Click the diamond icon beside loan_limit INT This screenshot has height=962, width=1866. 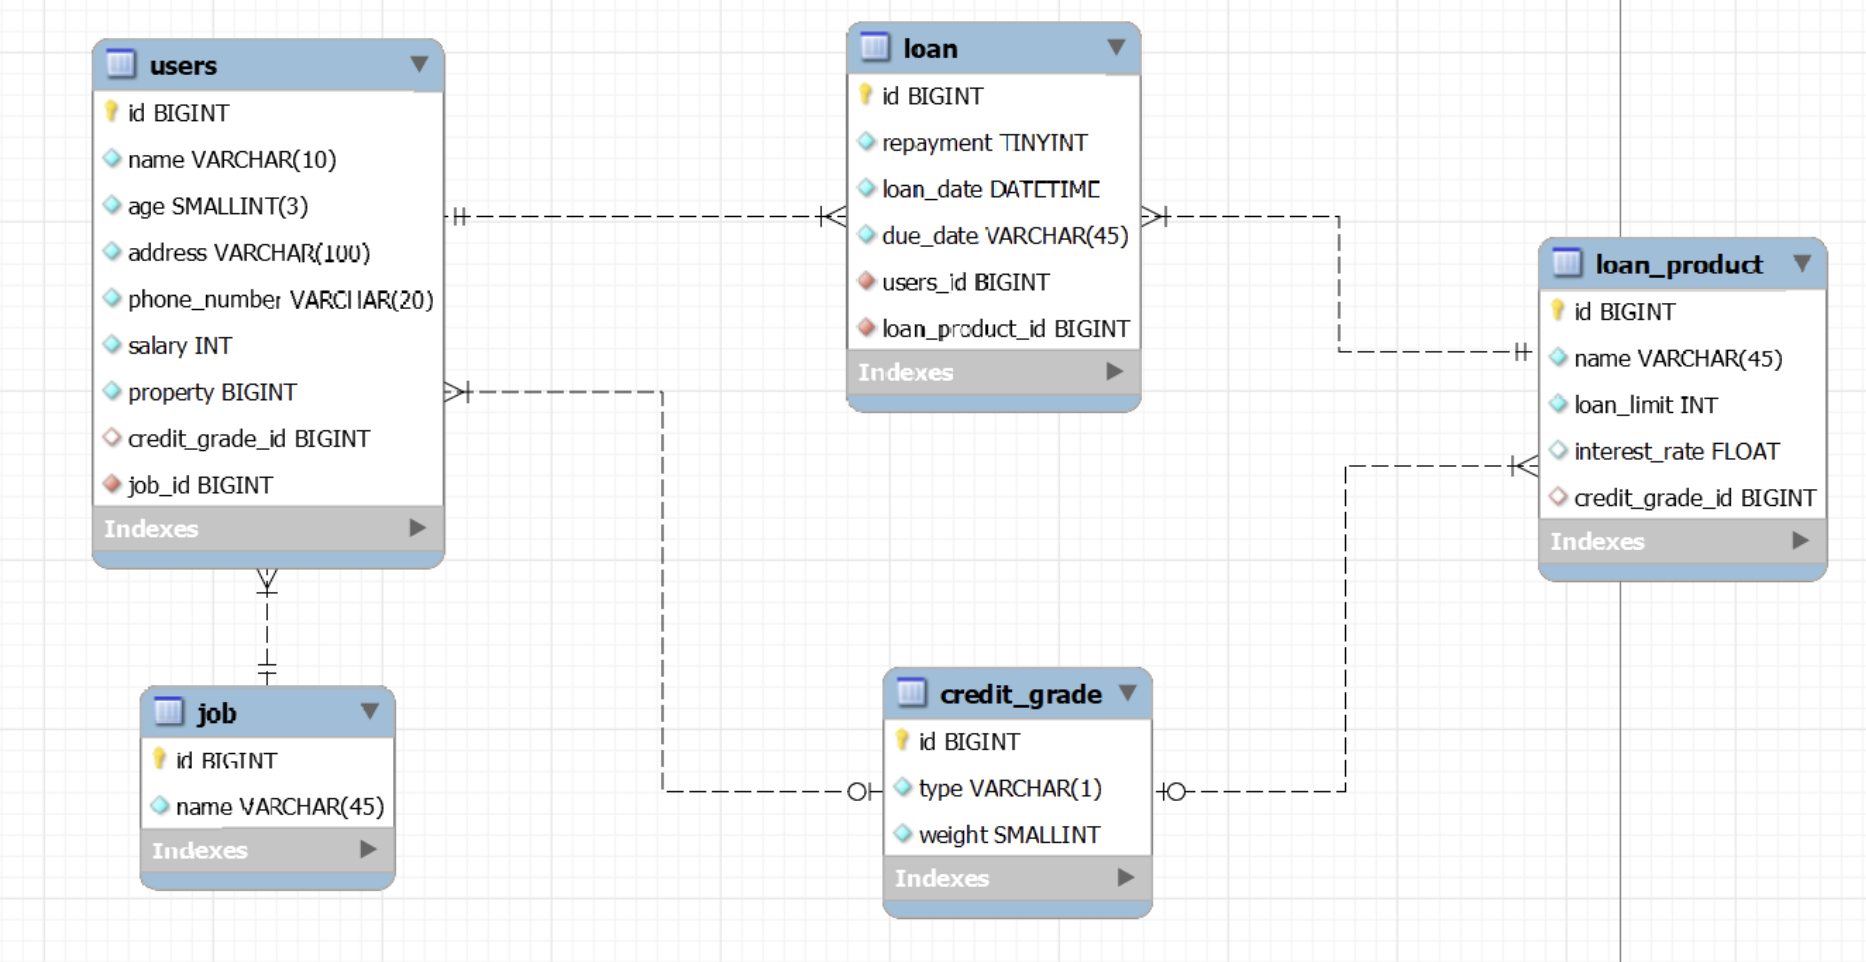(x=1558, y=403)
